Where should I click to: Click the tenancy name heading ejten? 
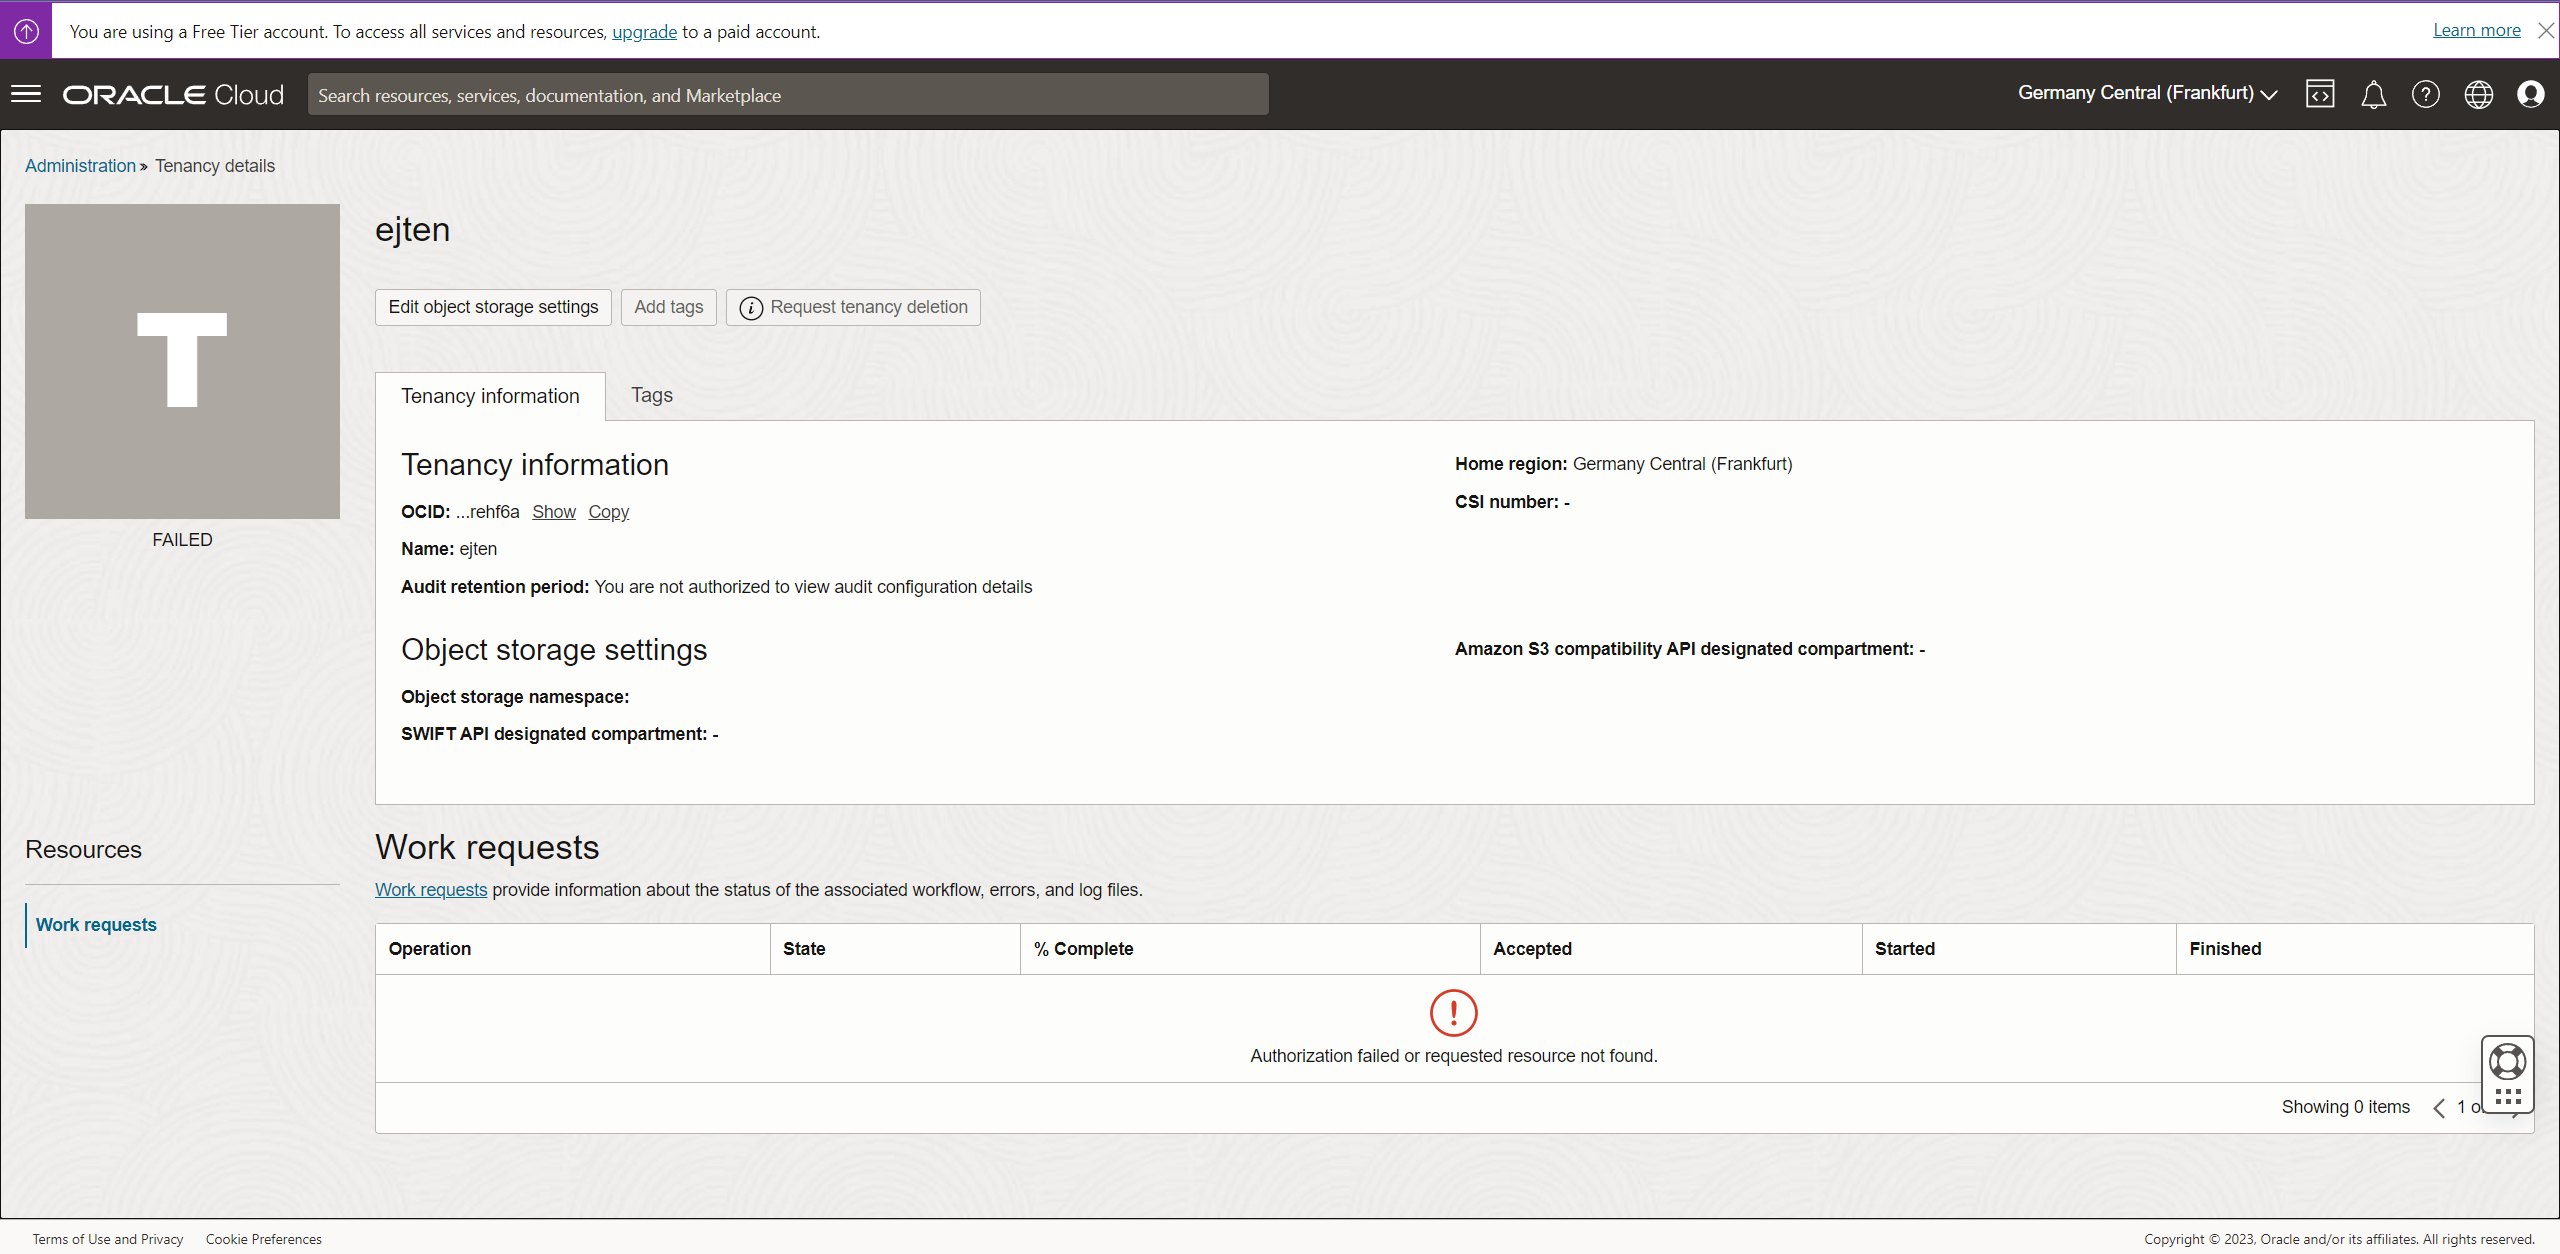pyautogui.click(x=412, y=230)
